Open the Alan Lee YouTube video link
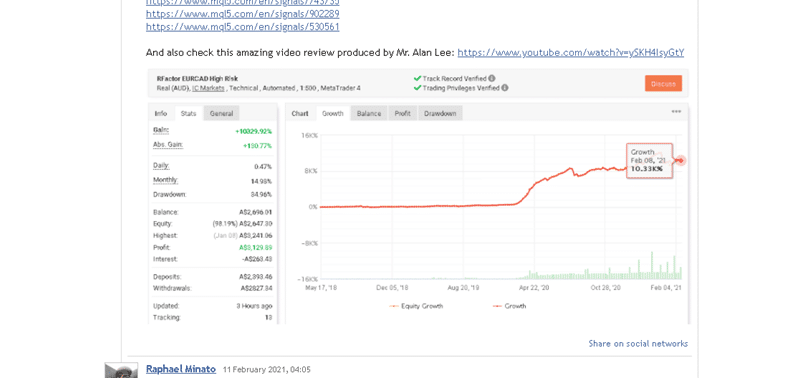The height and width of the screenshot is (378, 800). pos(570,53)
